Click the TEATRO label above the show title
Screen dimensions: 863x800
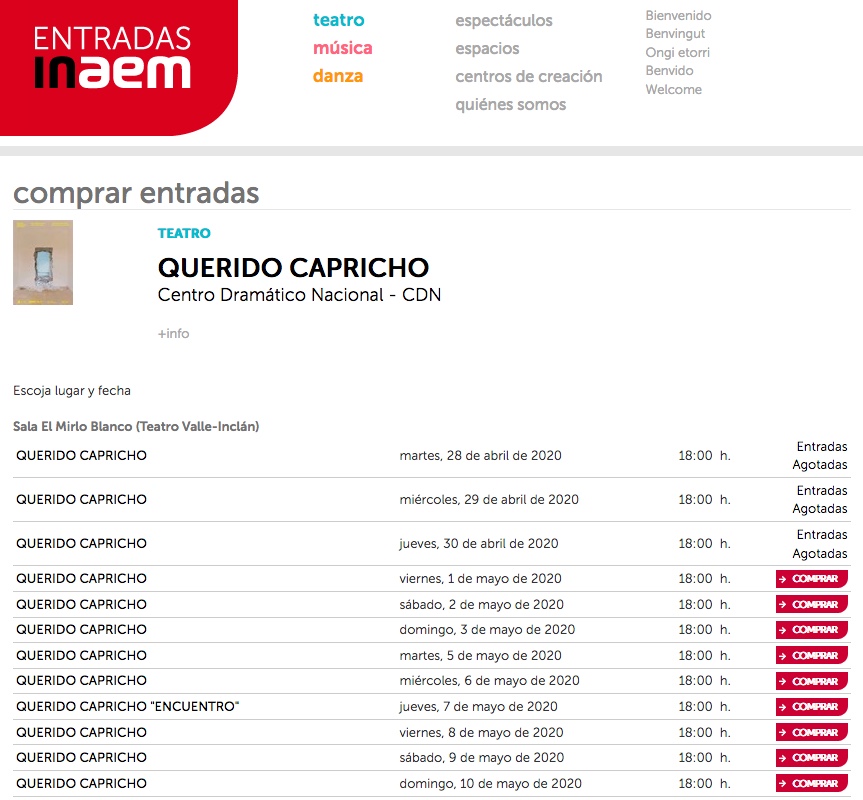tap(183, 232)
